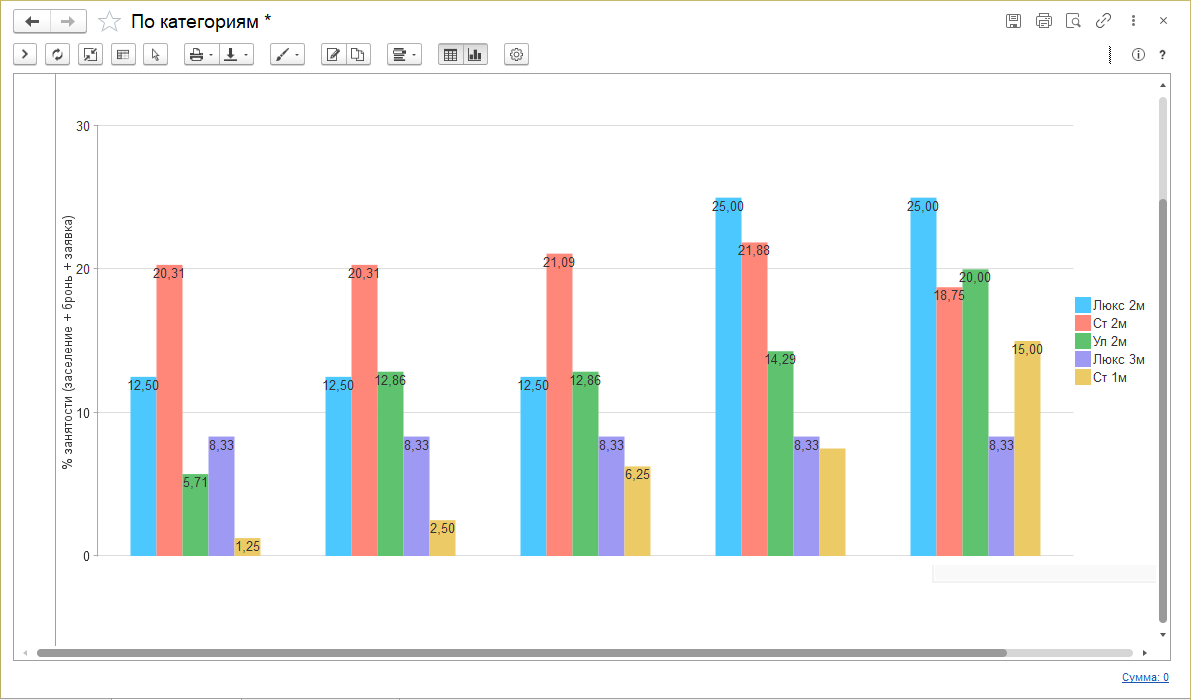Viewport: 1191px width, 700px height.
Task: Click the small table layout toolbar icon
Action: point(123,55)
